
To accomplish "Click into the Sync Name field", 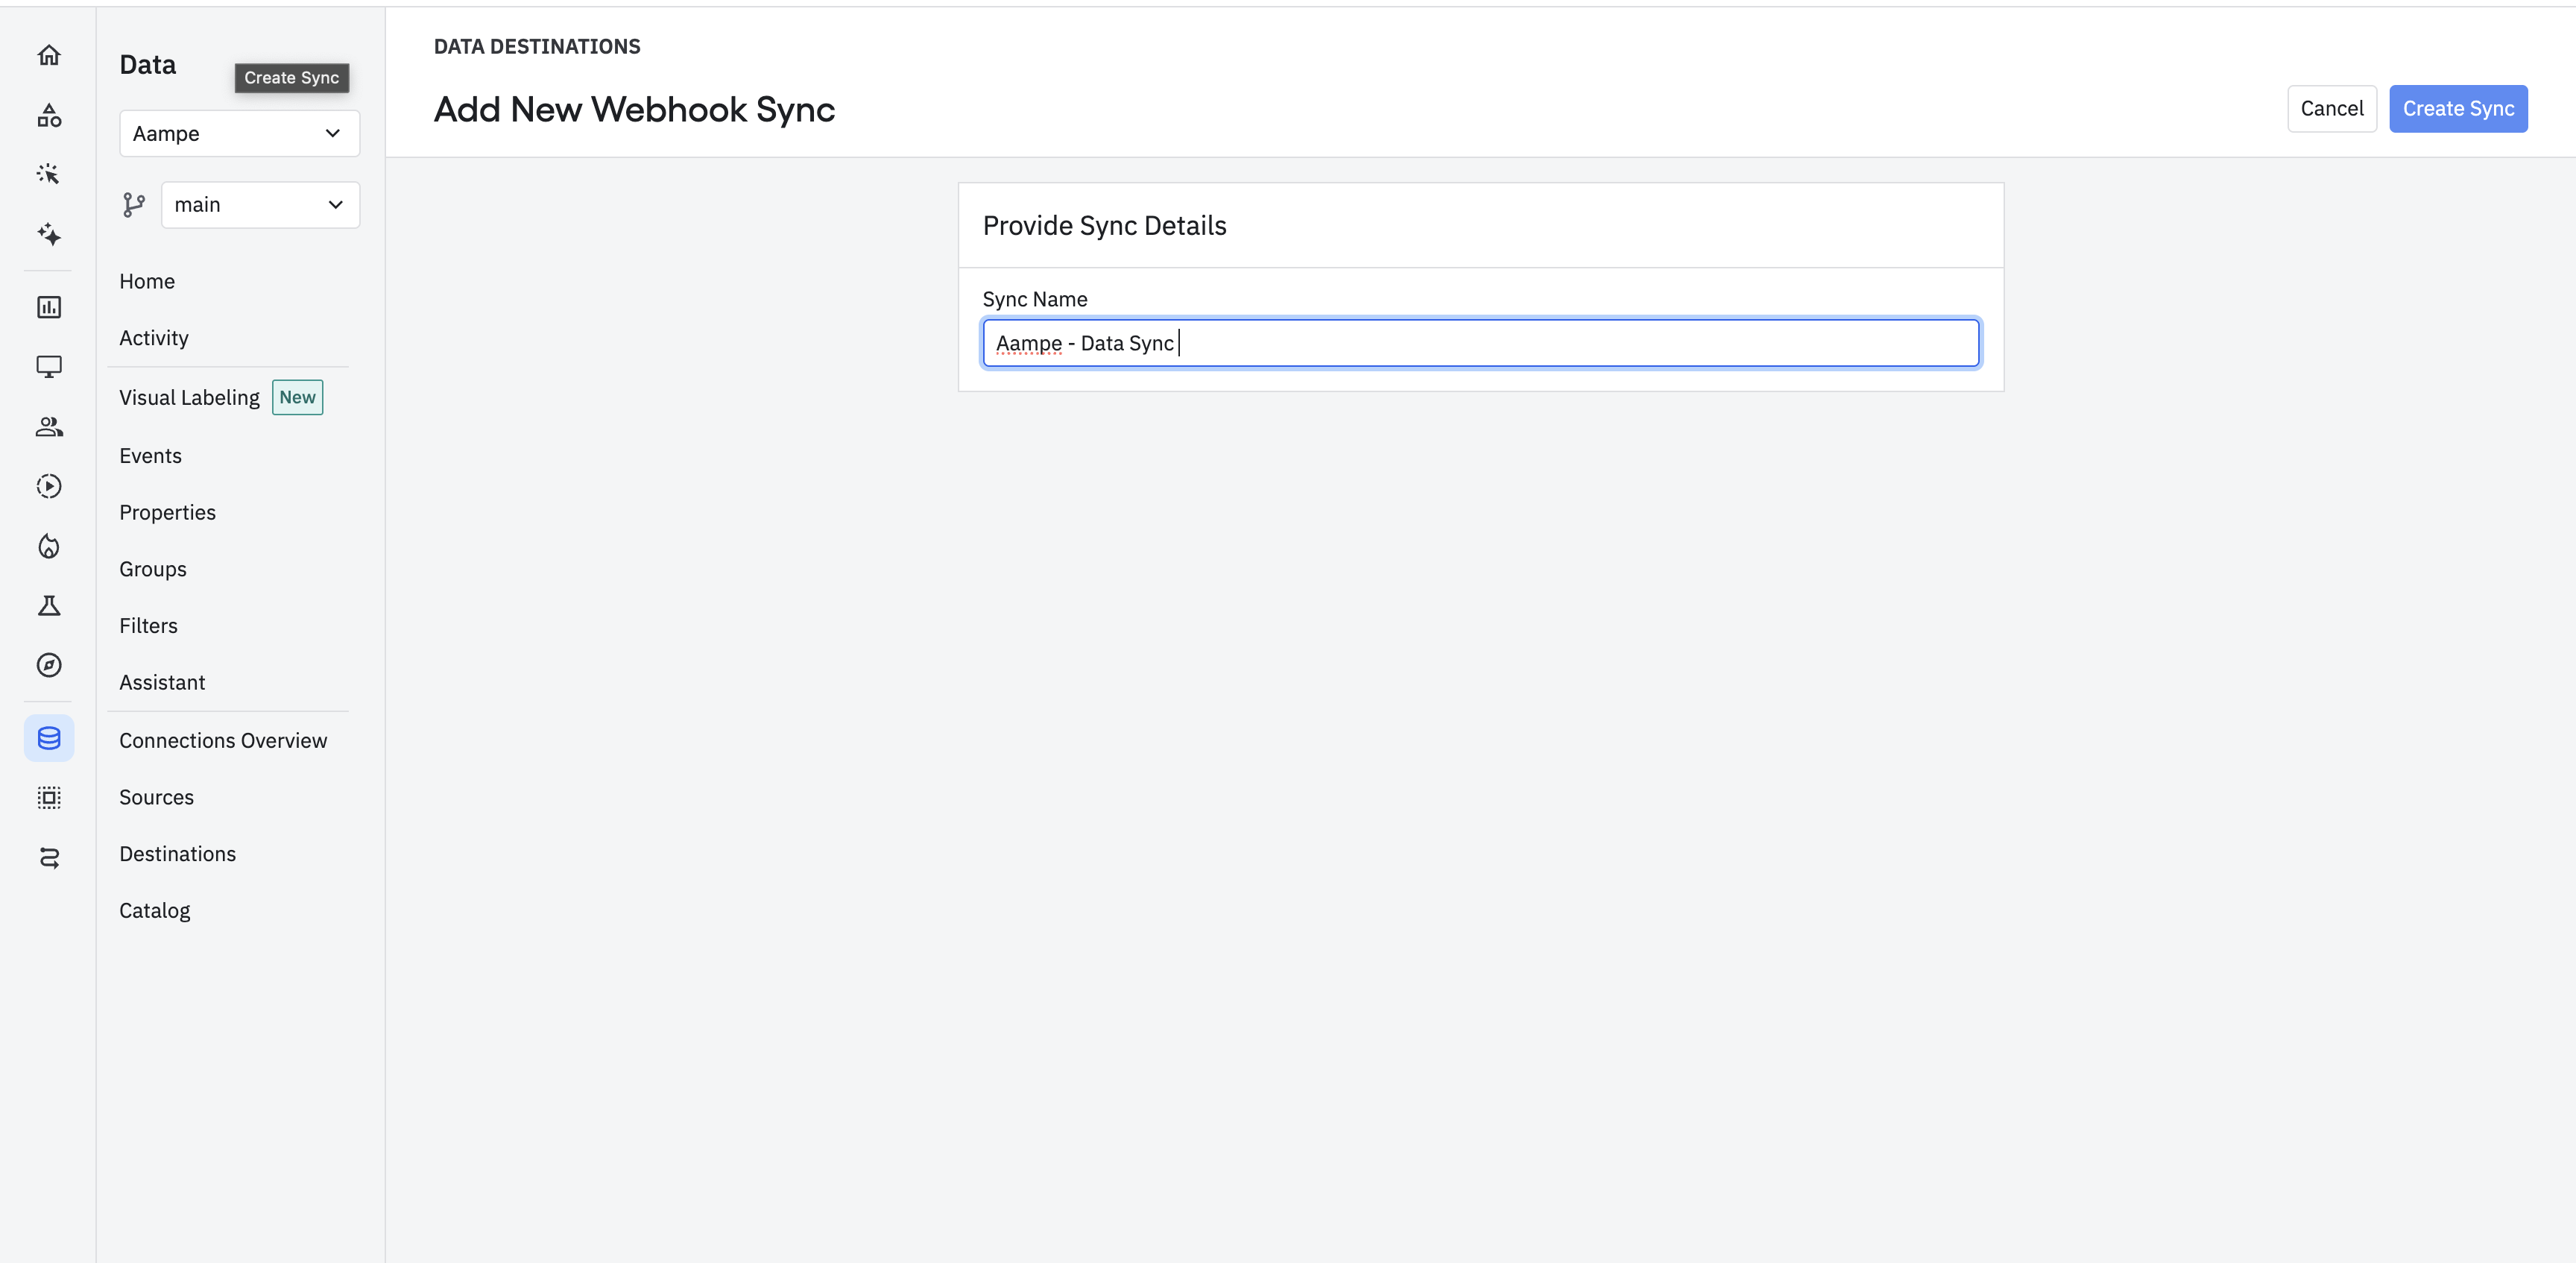I will coord(1480,343).
